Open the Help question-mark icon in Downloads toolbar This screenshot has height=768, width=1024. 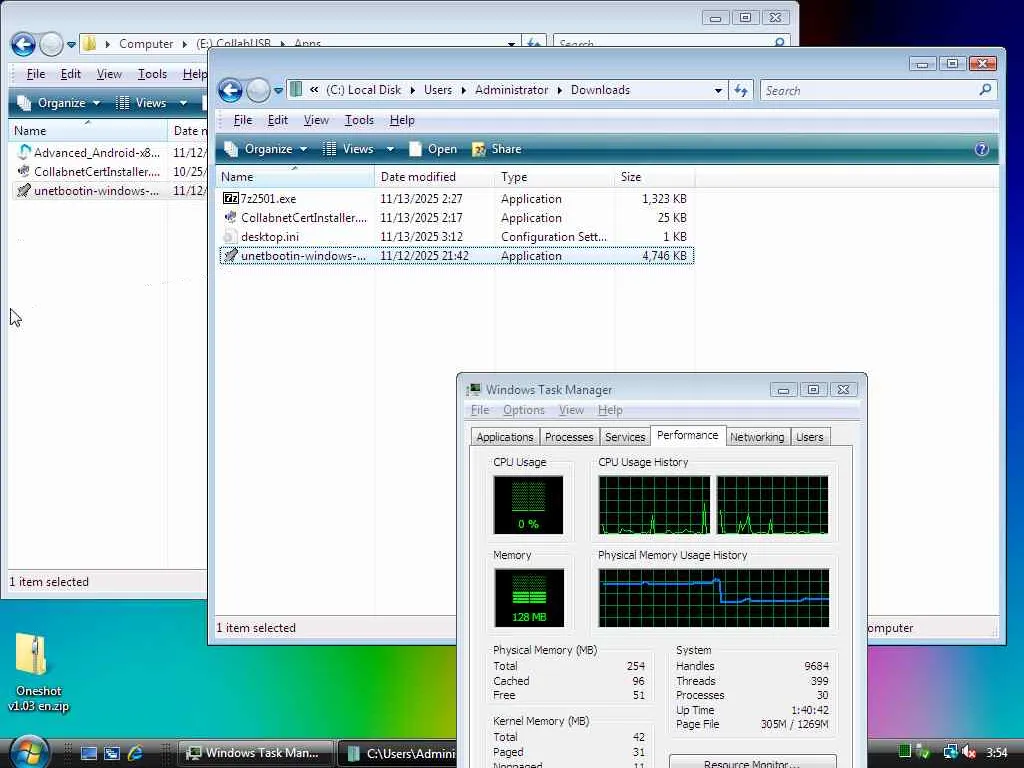tap(981, 149)
